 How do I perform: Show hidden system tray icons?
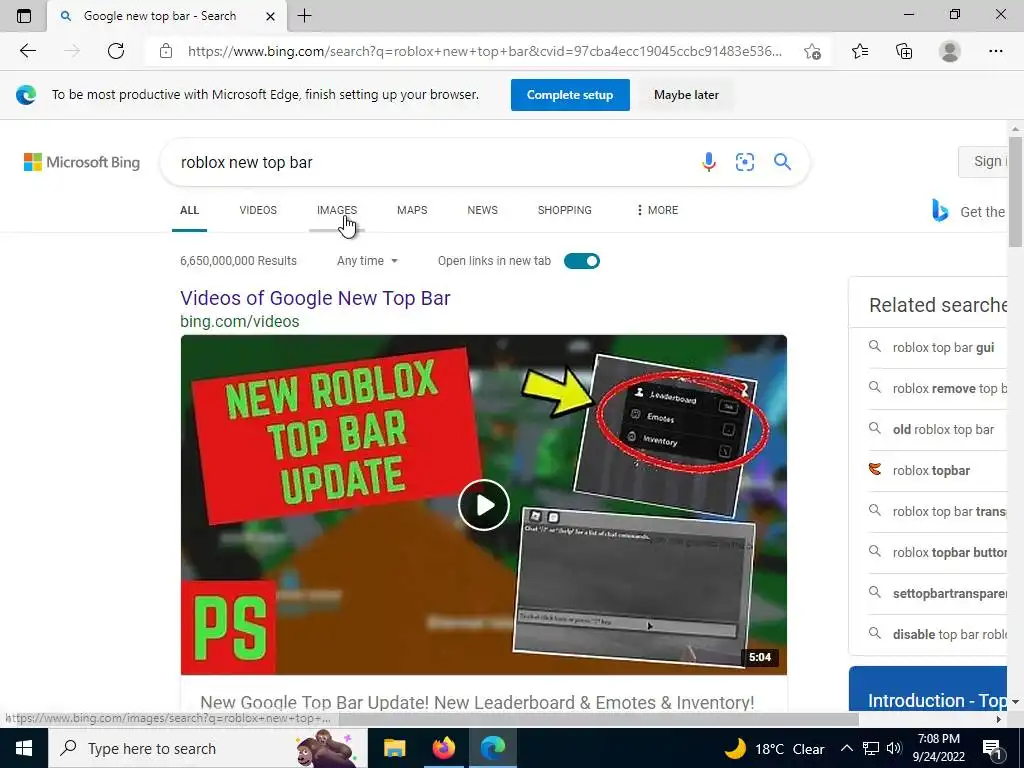coord(846,748)
